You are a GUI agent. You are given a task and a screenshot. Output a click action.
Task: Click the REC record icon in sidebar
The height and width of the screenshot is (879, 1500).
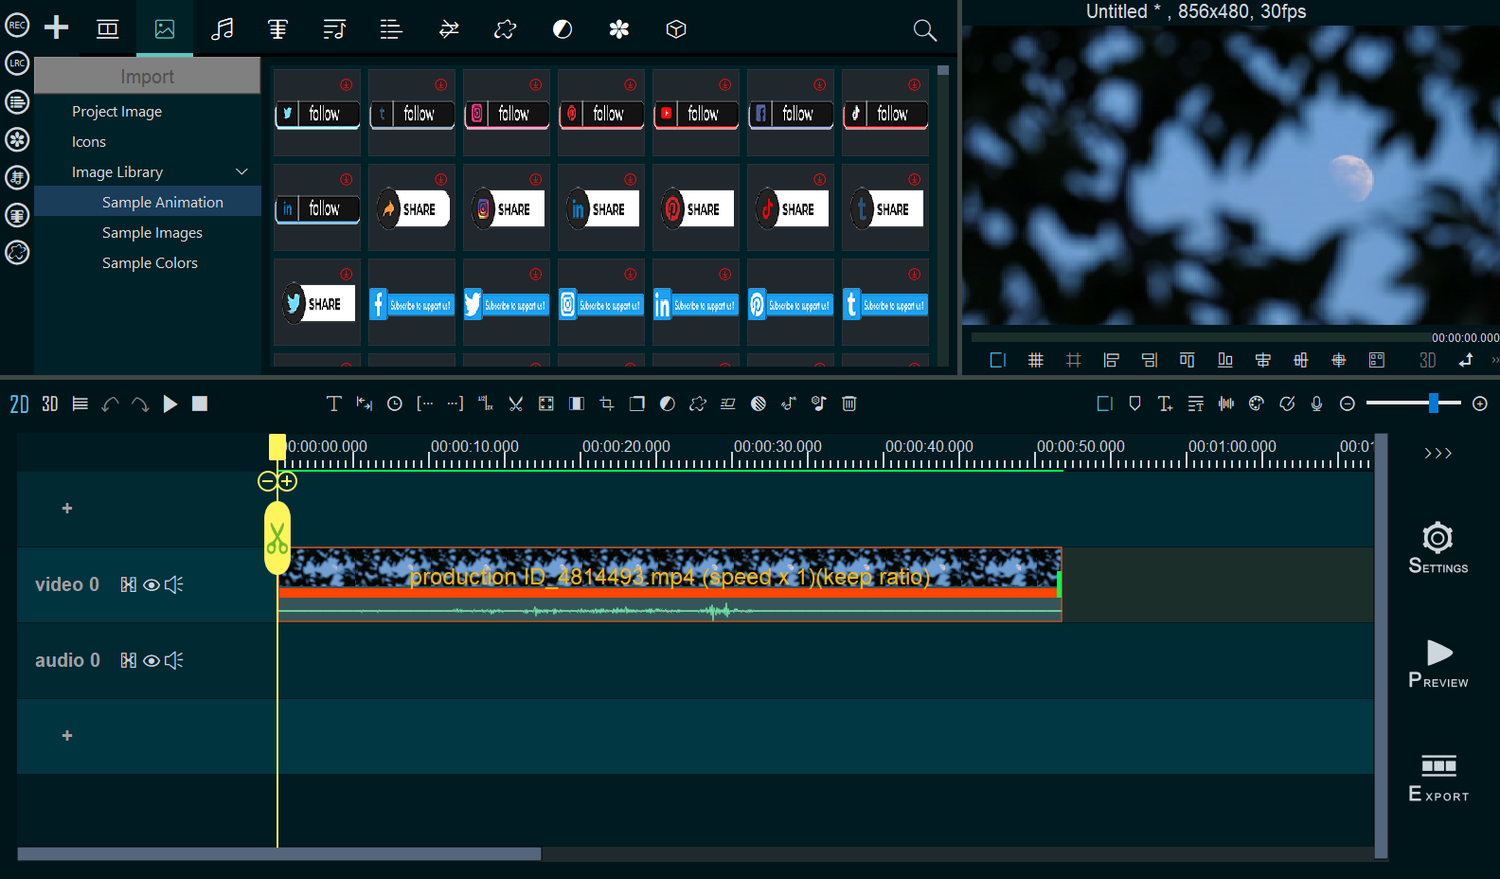pos(17,25)
